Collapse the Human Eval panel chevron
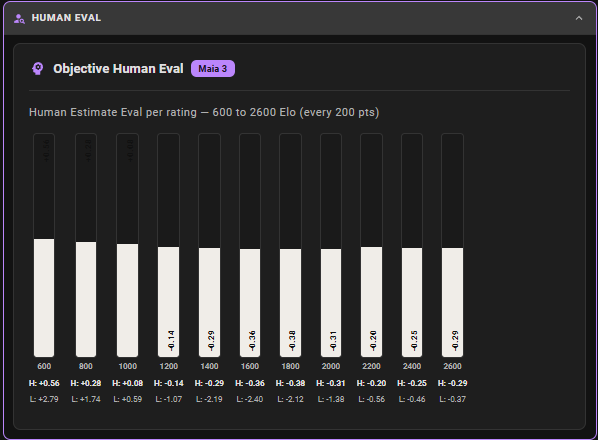Screen dimensions: 598x440 579,18
